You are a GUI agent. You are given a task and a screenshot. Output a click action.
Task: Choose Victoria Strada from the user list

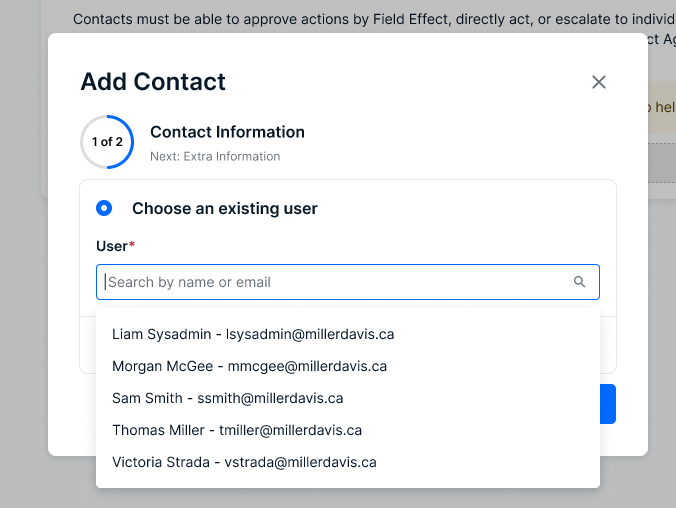[x=244, y=462]
